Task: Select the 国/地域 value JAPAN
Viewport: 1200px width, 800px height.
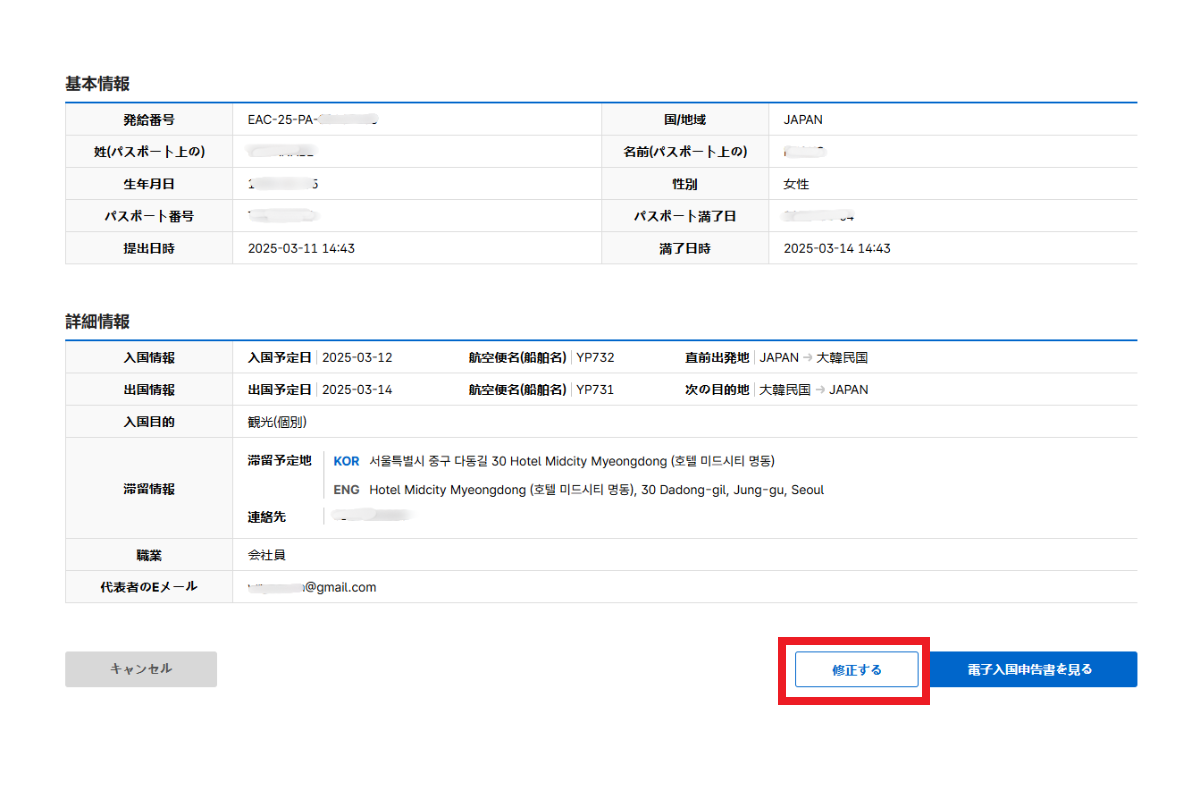Action: pyautogui.click(x=803, y=120)
